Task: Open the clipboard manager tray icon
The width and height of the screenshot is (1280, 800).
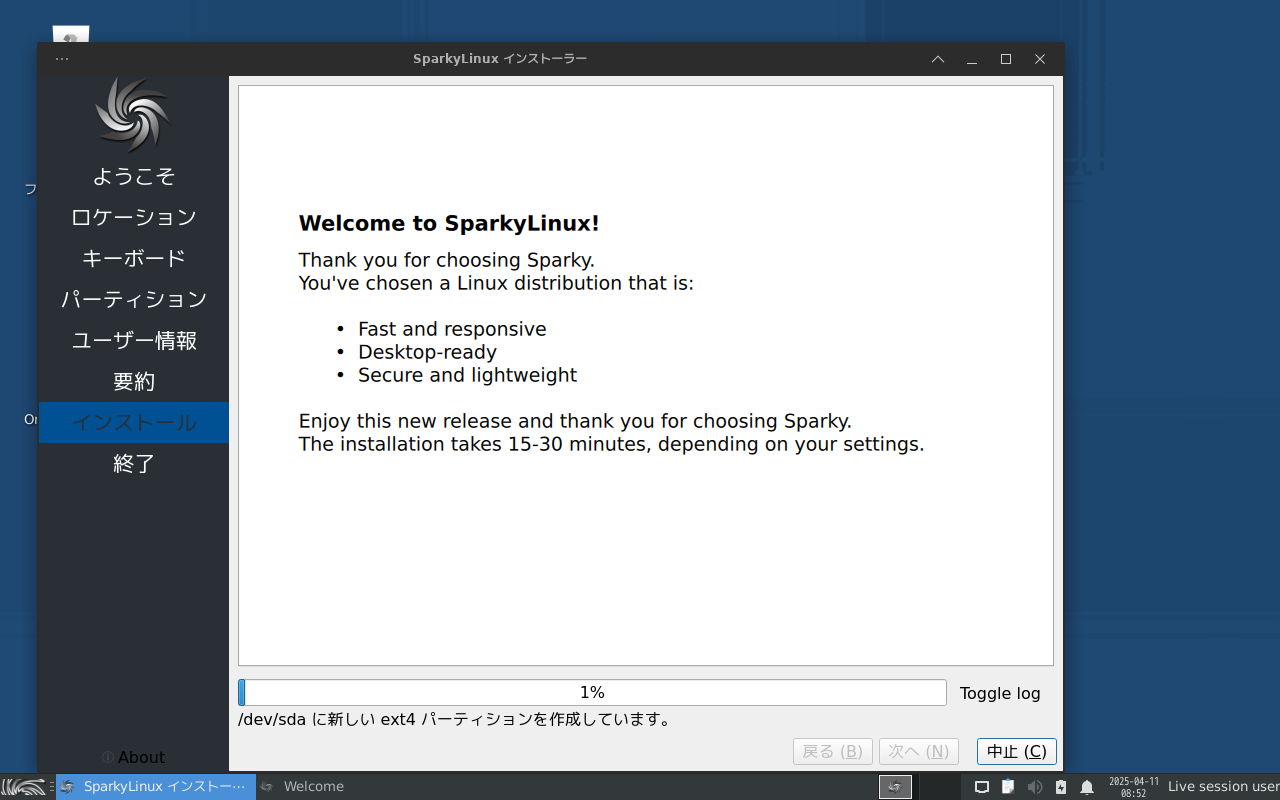Action: point(1008,787)
